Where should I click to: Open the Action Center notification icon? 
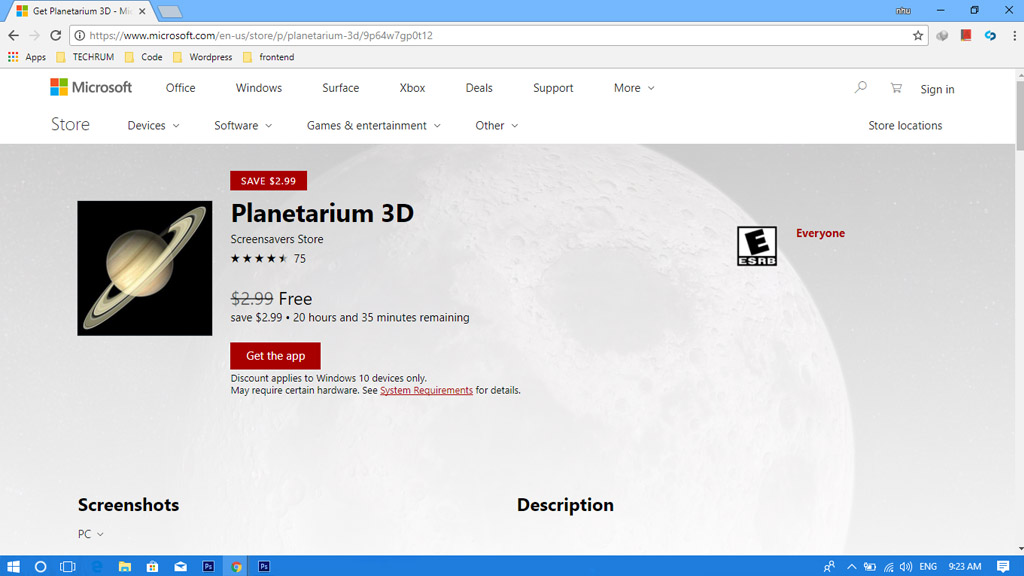pos(1003,566)
